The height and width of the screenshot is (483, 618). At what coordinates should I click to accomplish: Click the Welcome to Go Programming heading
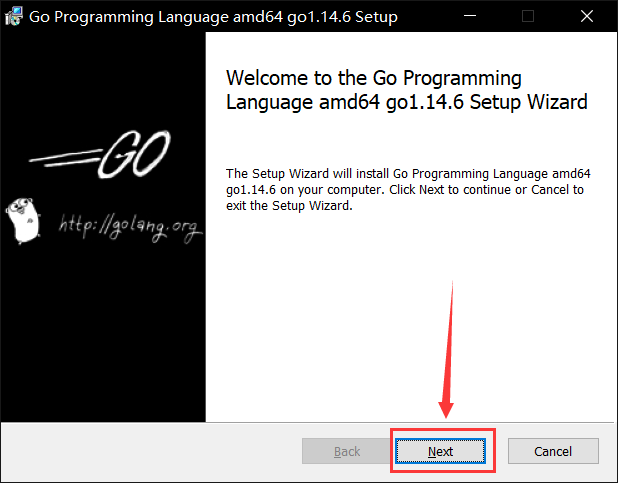[x=406, y=90]
